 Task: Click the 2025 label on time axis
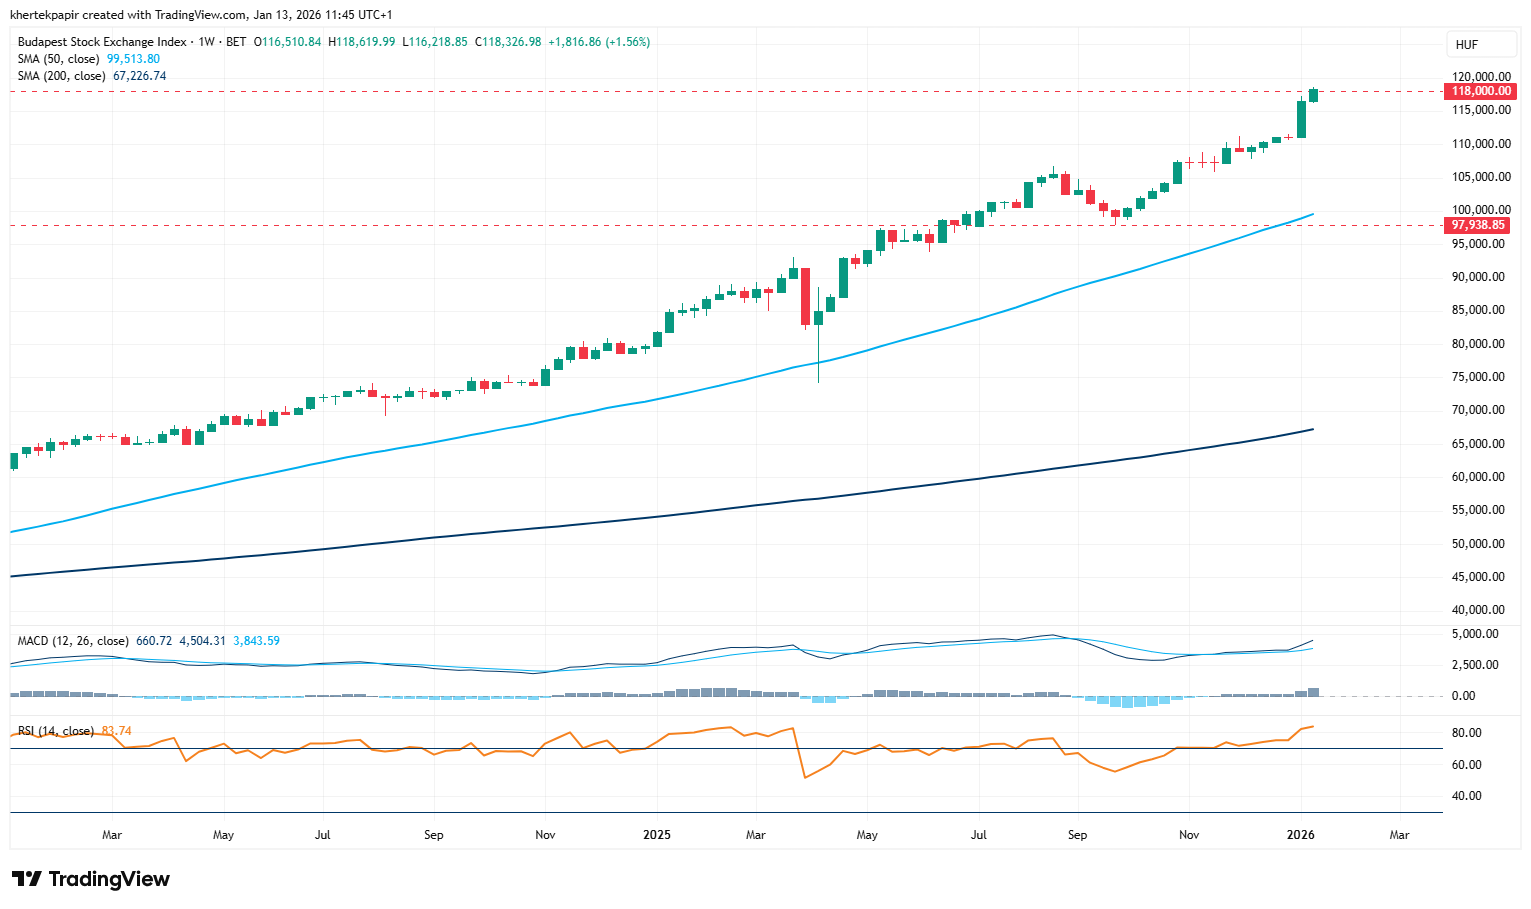point(656,835)
